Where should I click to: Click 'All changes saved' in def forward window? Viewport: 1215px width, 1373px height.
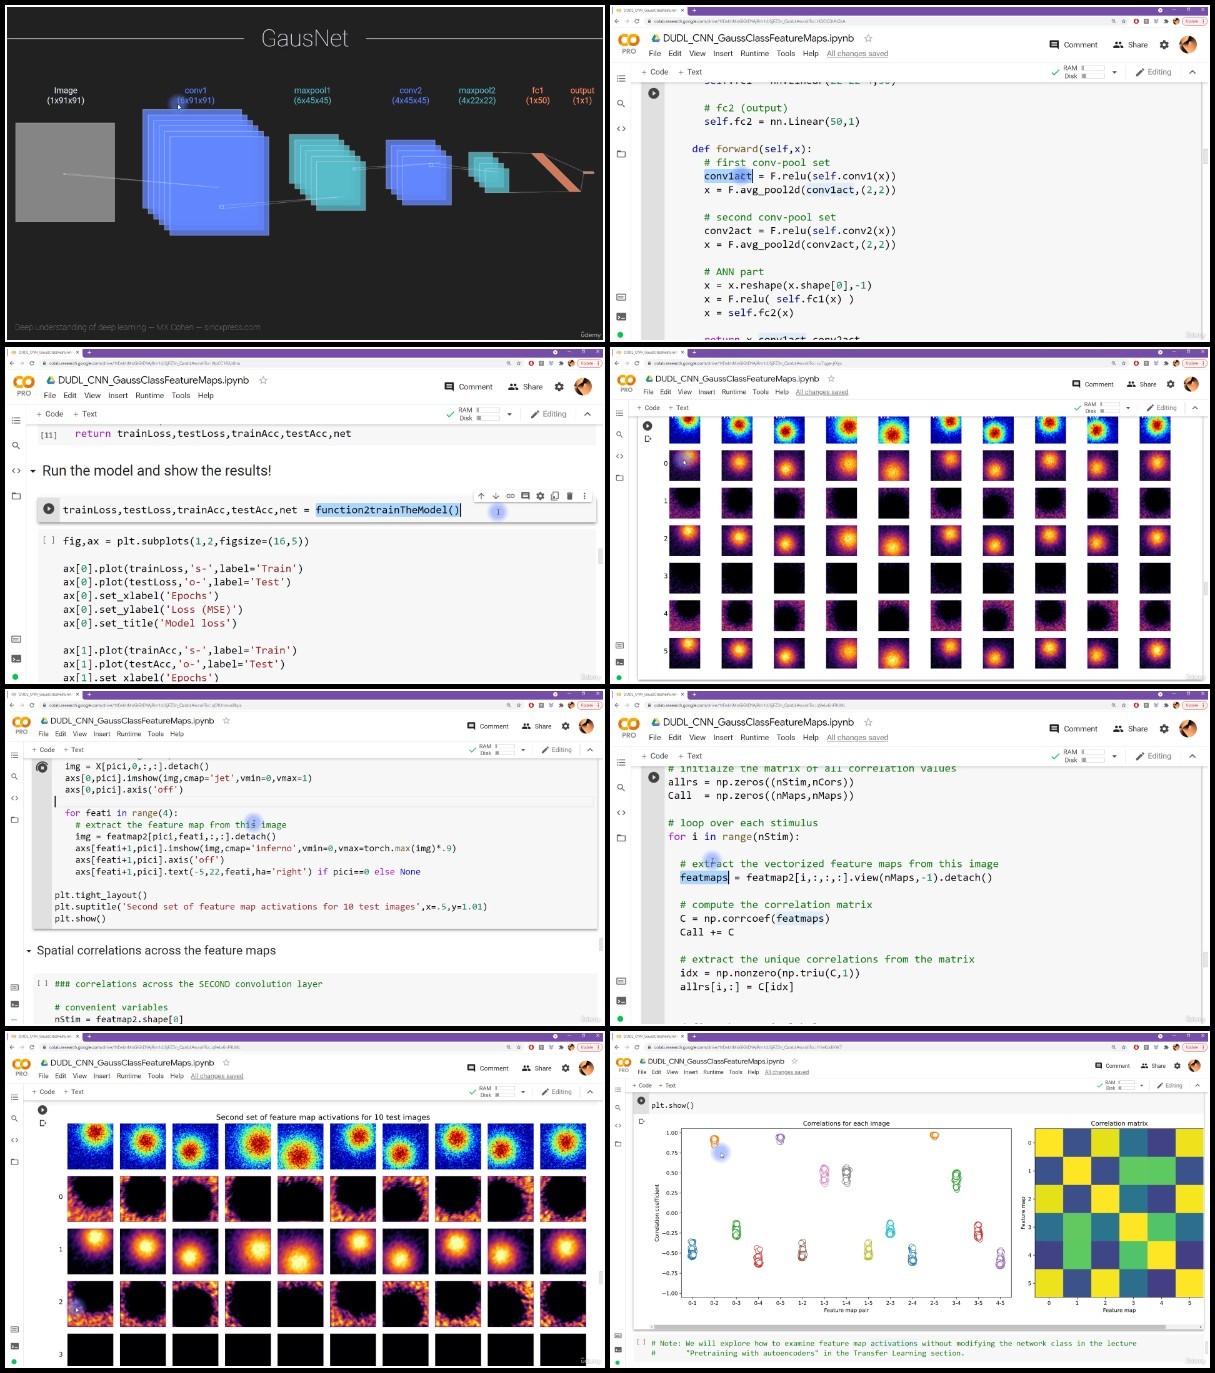857,53
